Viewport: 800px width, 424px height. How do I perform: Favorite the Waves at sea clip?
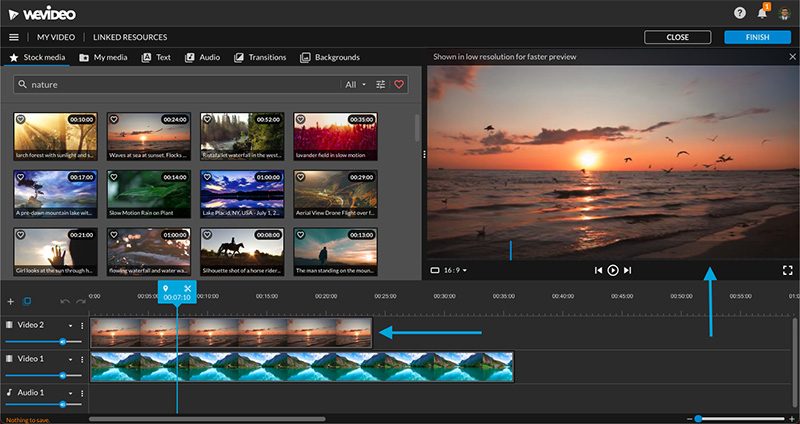point(115,120)
